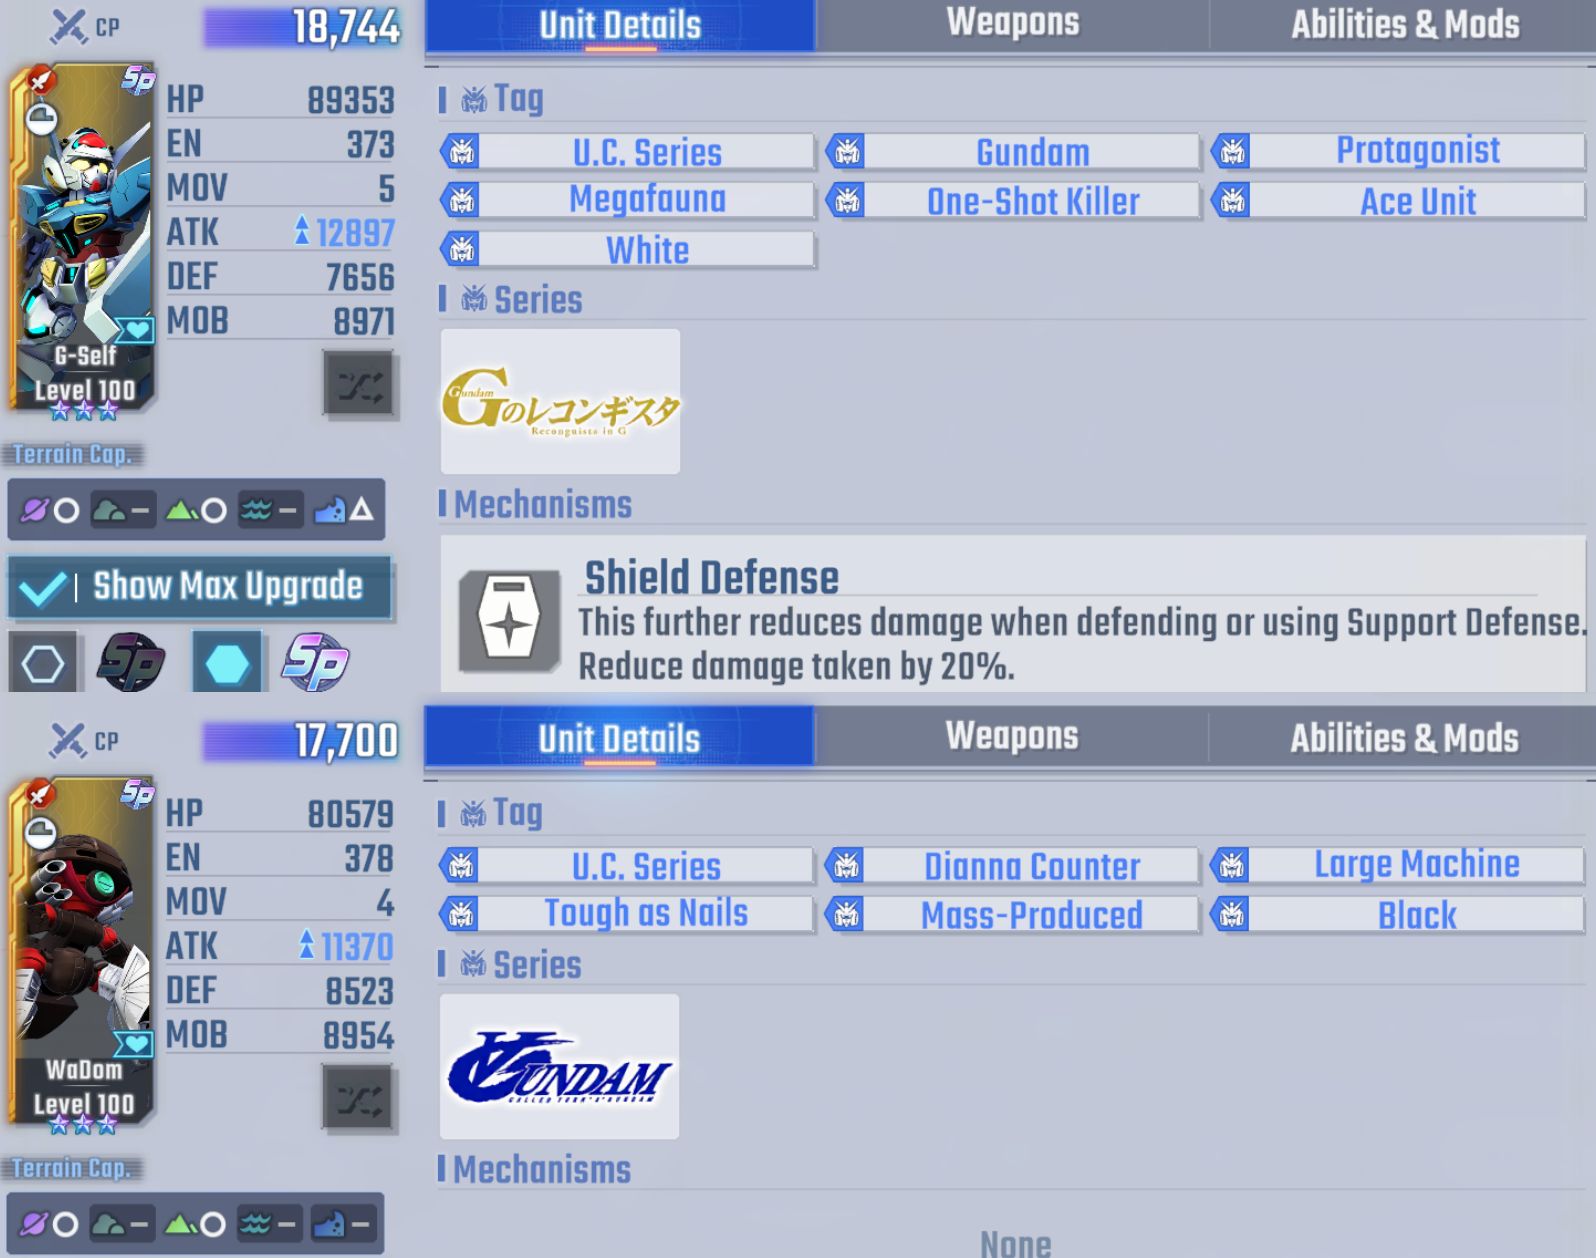The height and width of the screenshot is (1258, 1596).
Task: Click the ATK up arrow beside 11370
Action: (307, 945)
